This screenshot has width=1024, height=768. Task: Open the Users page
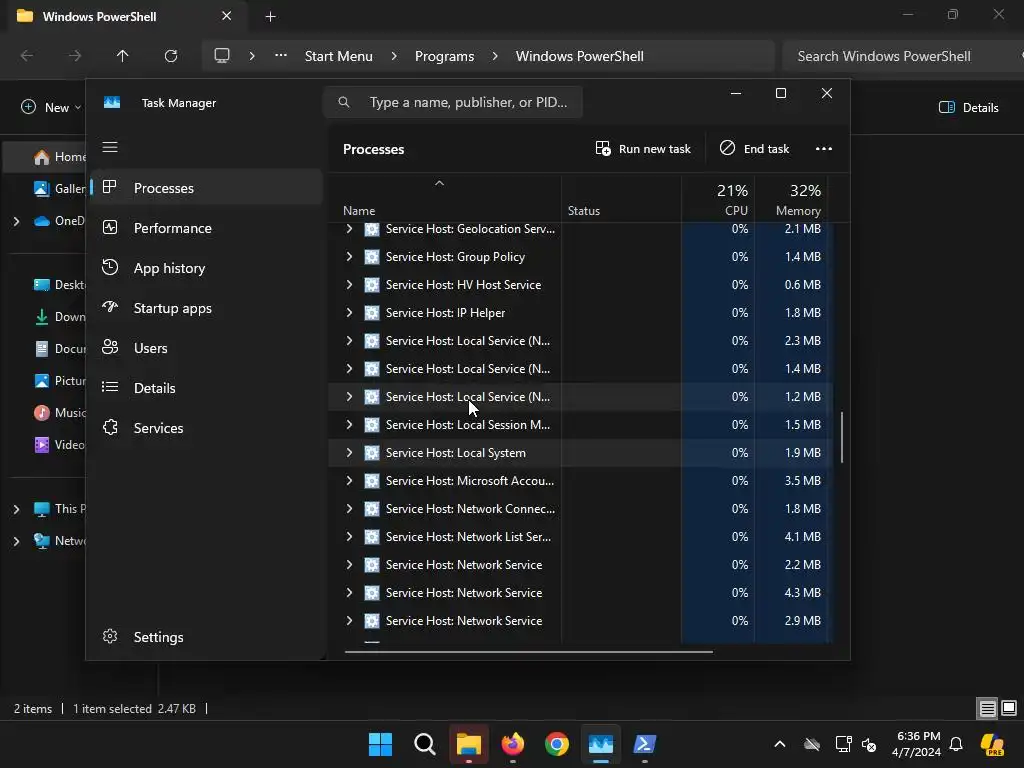(x=206, y=348)
